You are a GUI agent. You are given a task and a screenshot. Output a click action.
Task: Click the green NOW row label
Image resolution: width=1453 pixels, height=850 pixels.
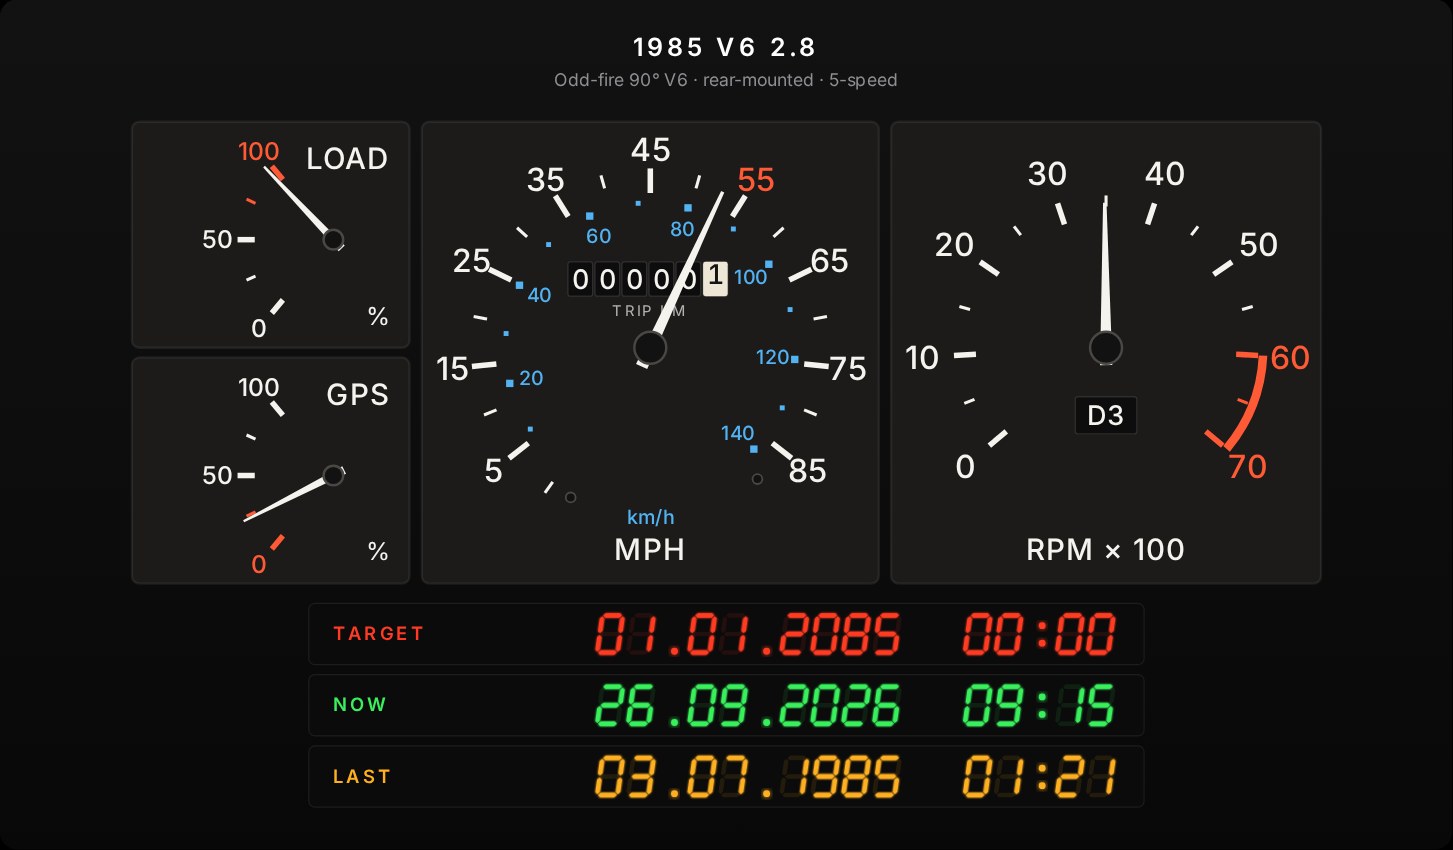coord(360,705)
